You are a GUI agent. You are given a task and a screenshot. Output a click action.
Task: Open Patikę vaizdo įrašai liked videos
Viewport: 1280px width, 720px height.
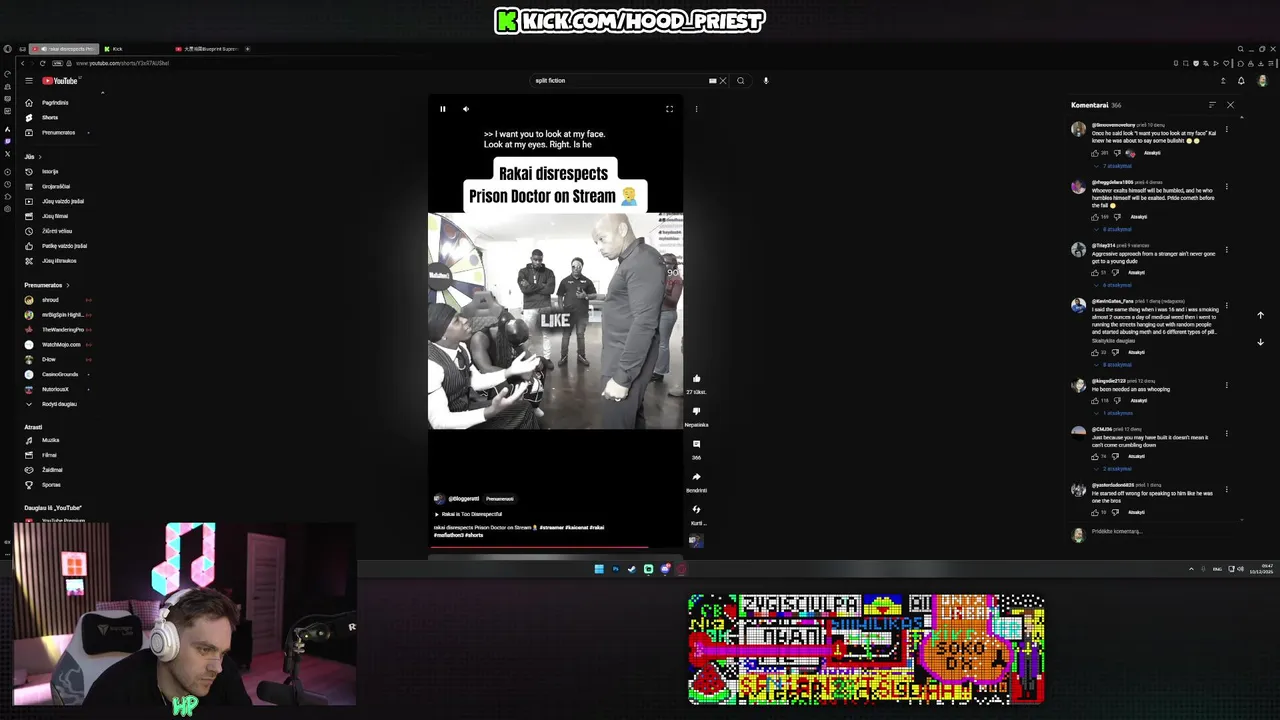pos(64,246)
